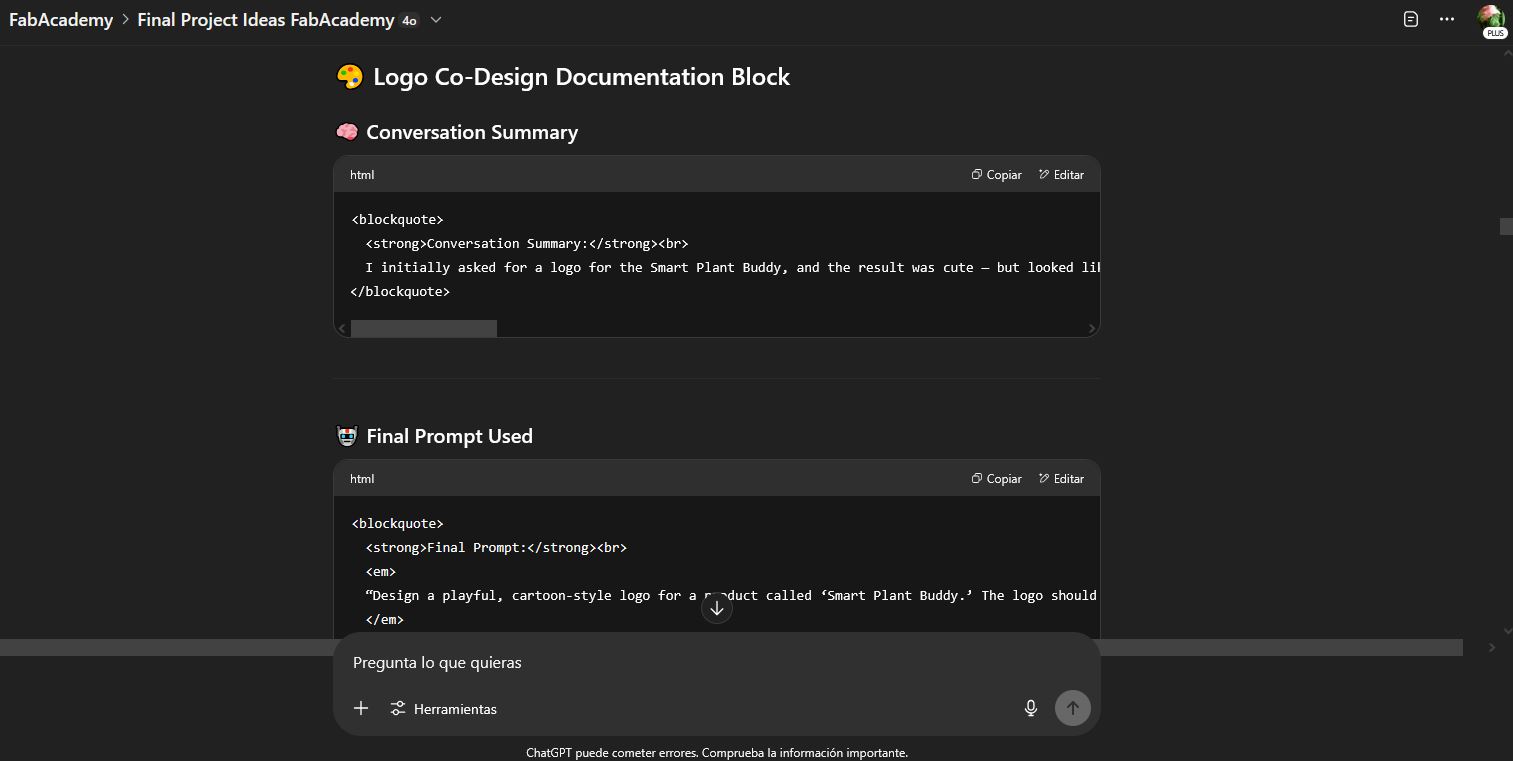The height and width of the screenshot is (761, 1513).
Task: Click the scroll-to-bottom down arrow button
Action: 717,608
